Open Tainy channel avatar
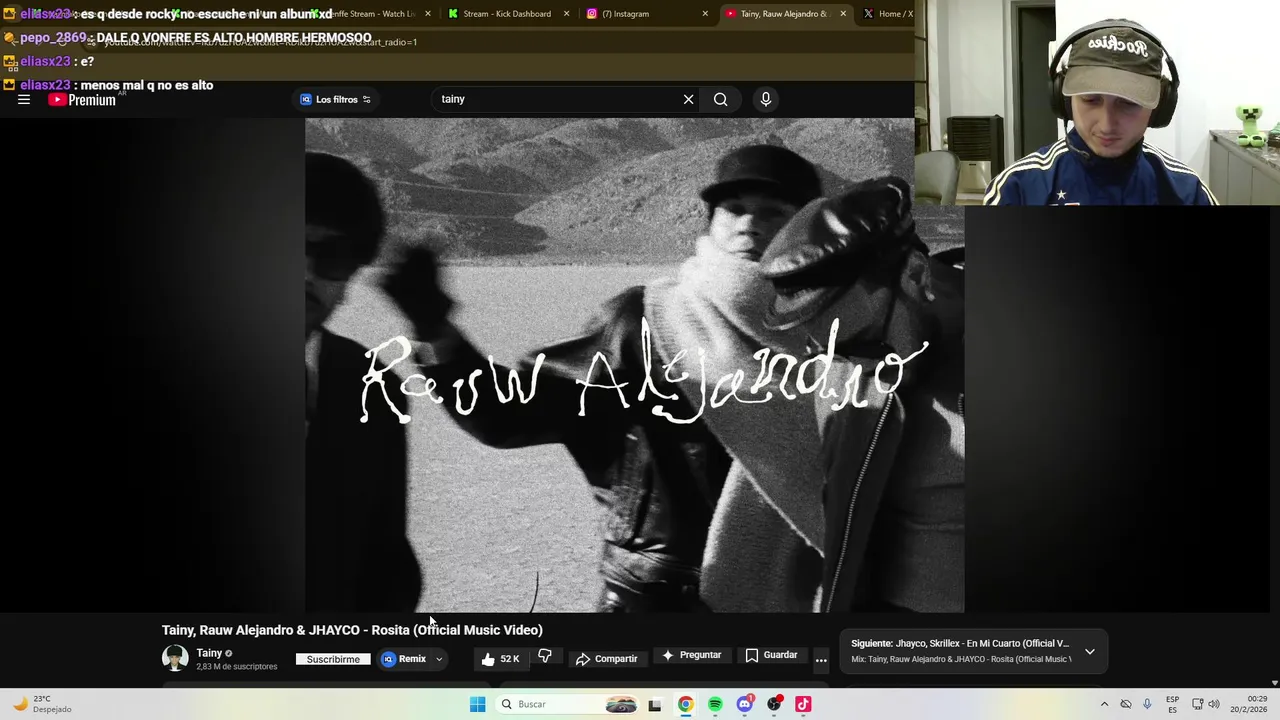This screenshot has width=1280, height=720. [175, 658]
